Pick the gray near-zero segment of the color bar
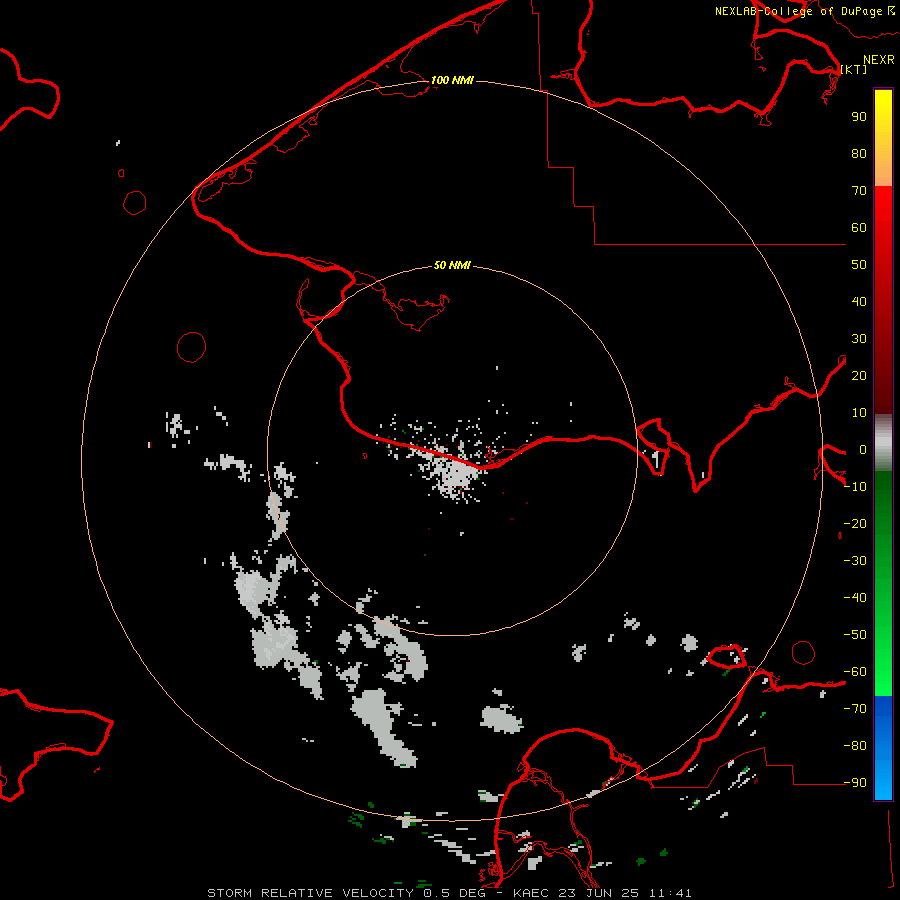This screenshot has width=900, height=900. [883, 443]
